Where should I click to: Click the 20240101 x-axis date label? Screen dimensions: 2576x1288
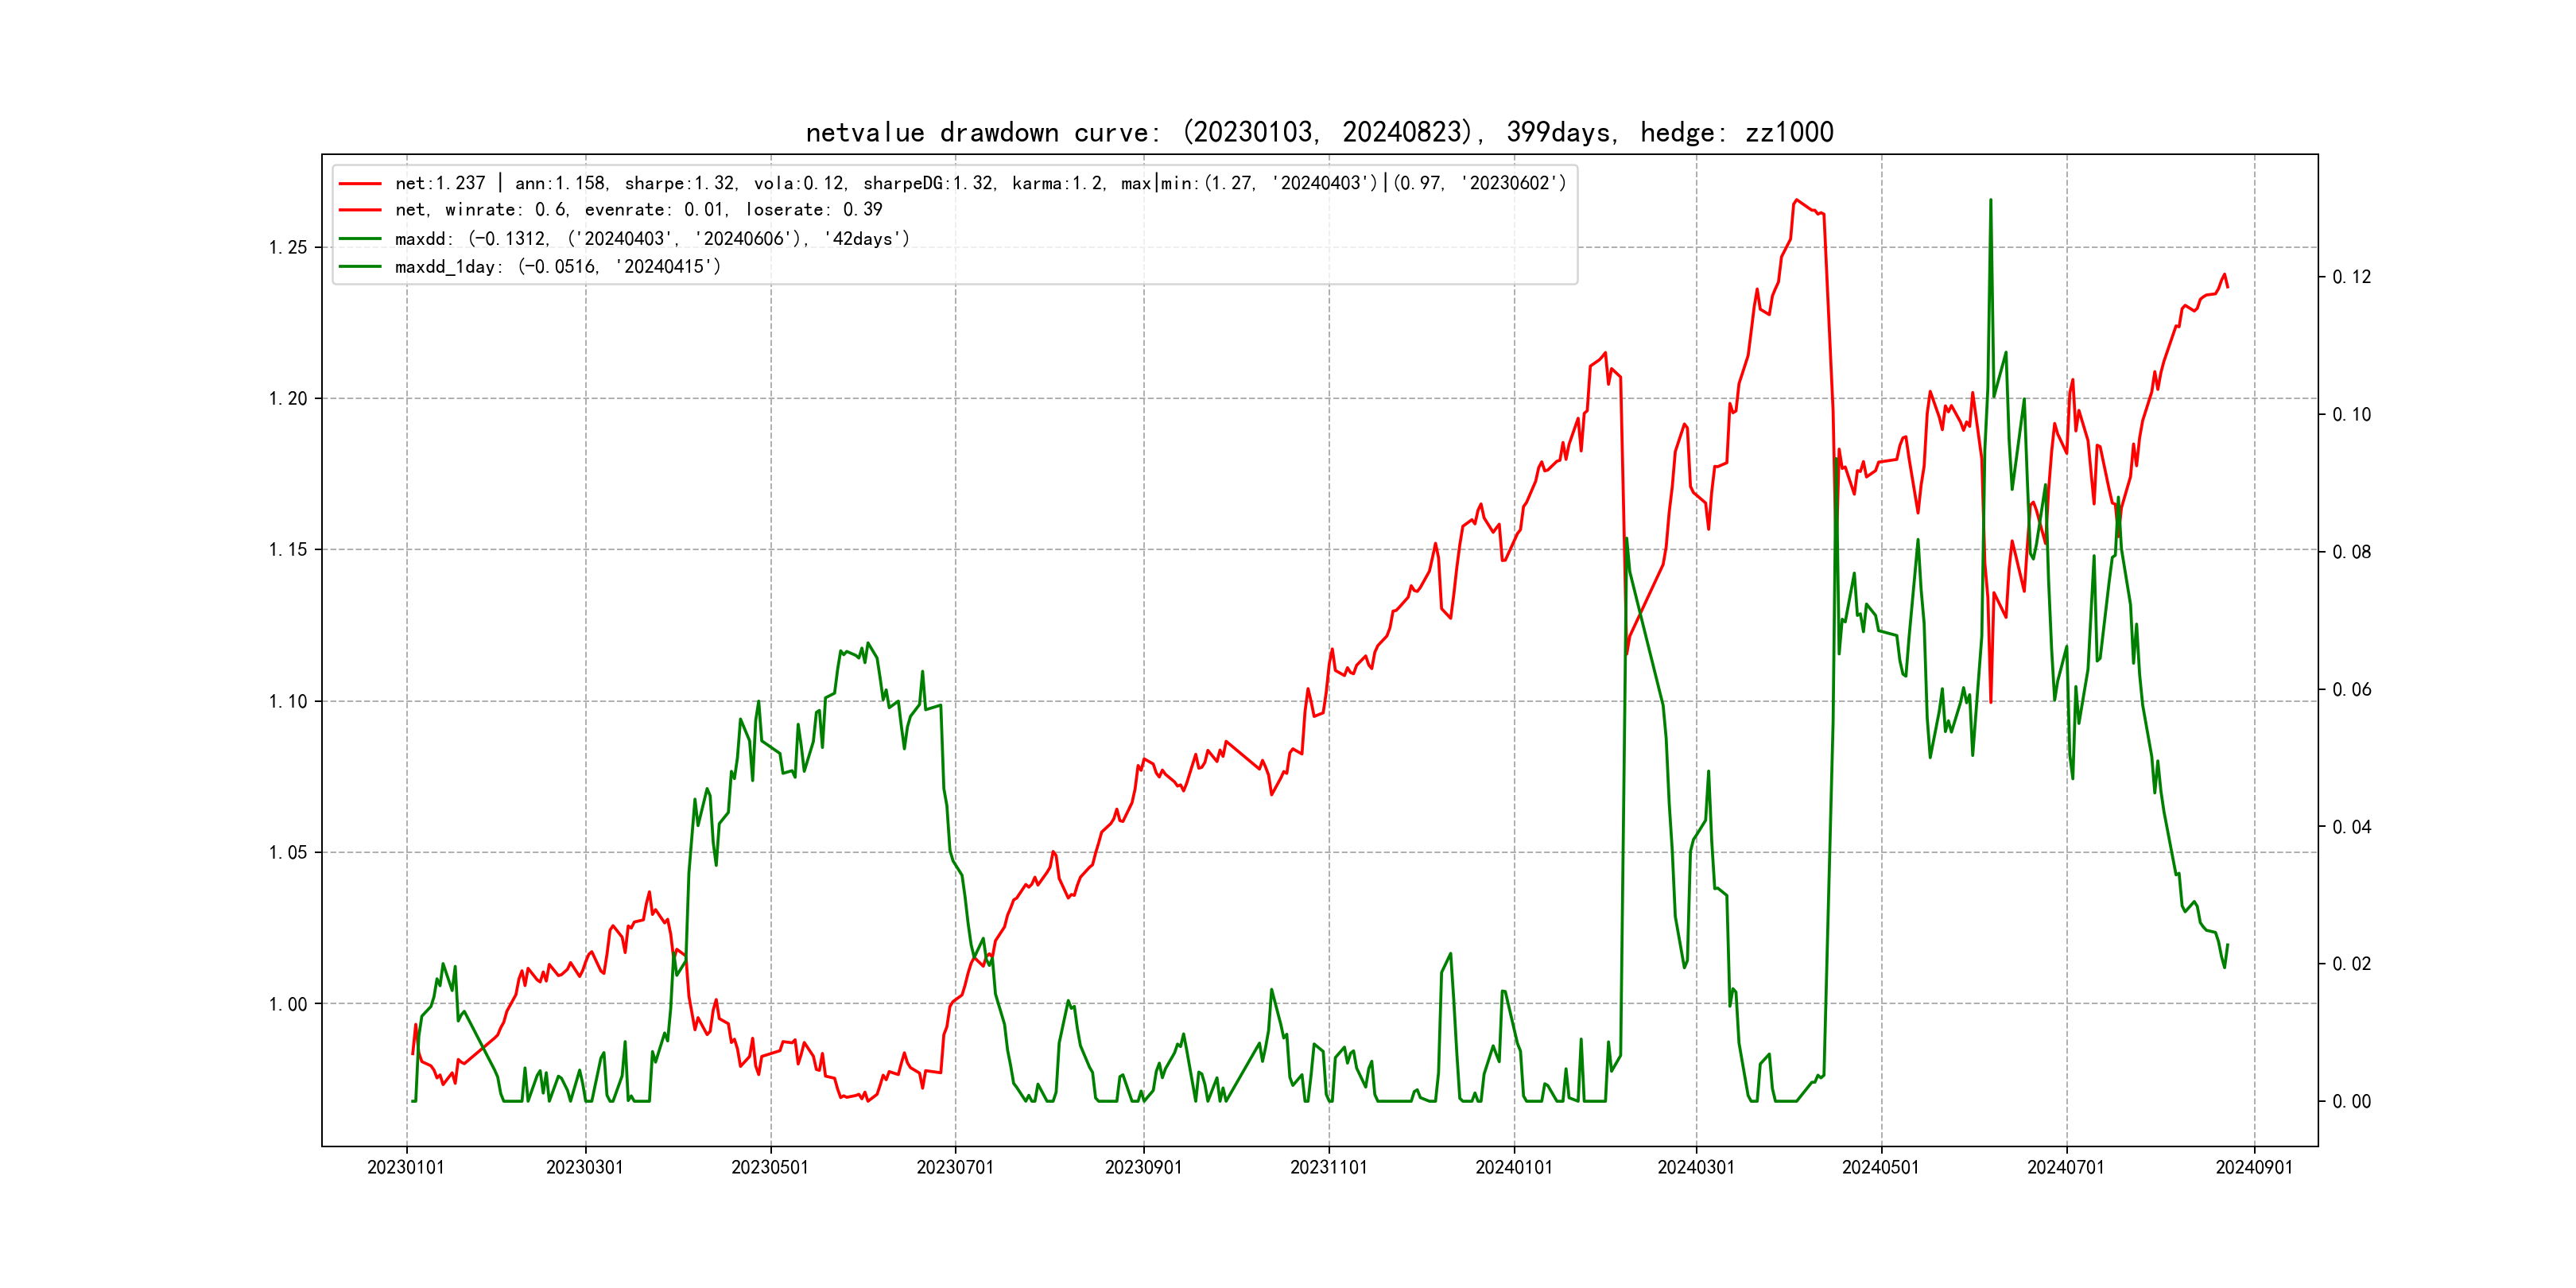1514,1167
